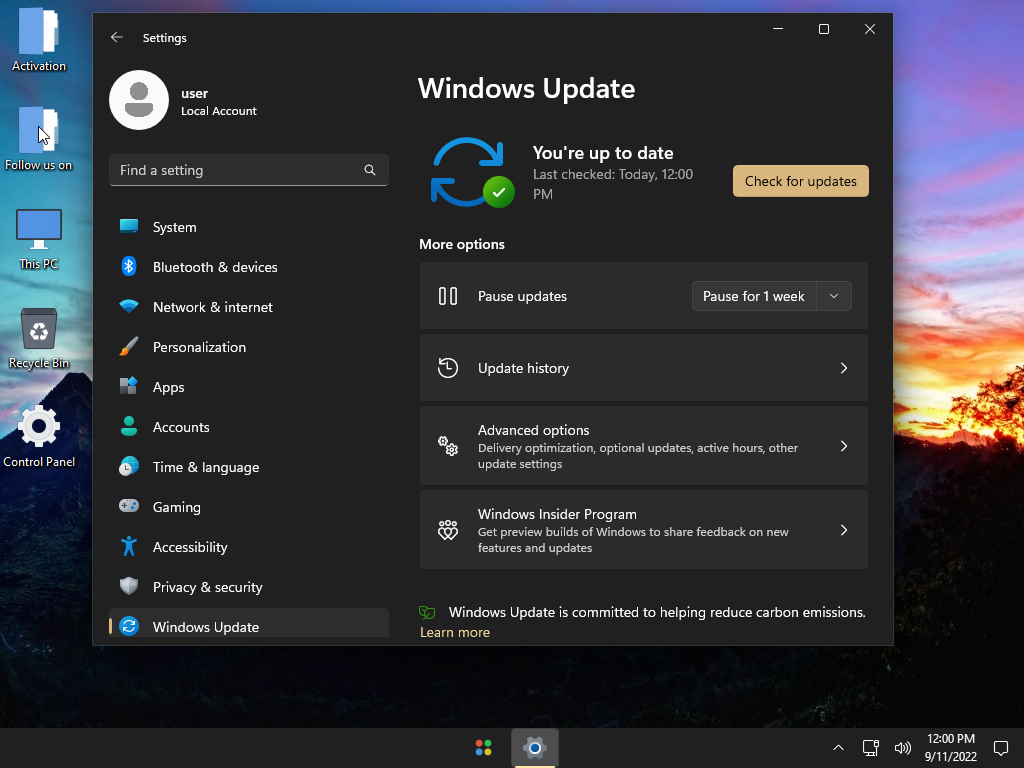Image resolution: width=1024 pixels, height=768 pixels.
Task: Open Advanced options chevron
Action: (x=844, y=446)
